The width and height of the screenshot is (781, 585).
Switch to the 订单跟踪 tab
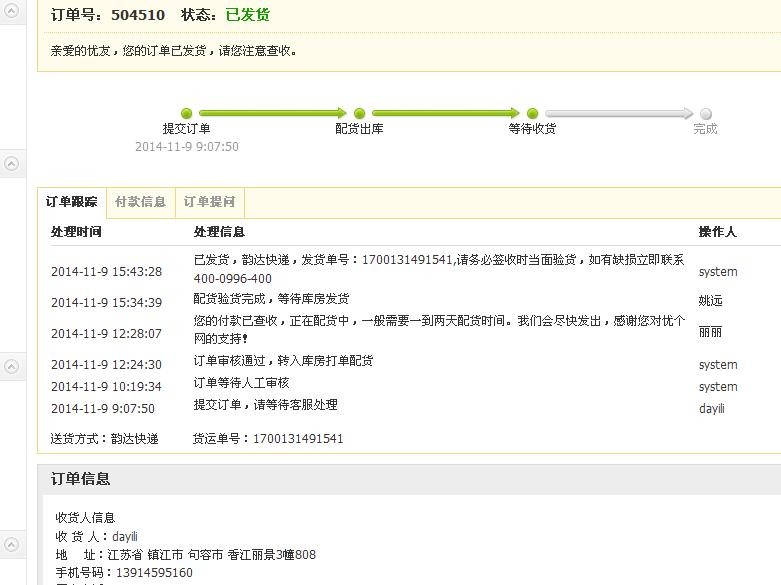pyautogui.click(x=72, y=202)
